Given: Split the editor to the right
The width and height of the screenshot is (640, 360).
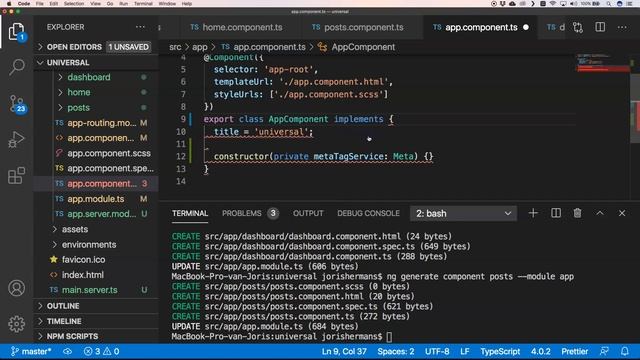Looking at the screenshot, I should pyautogui.click(x=600, y=27).
